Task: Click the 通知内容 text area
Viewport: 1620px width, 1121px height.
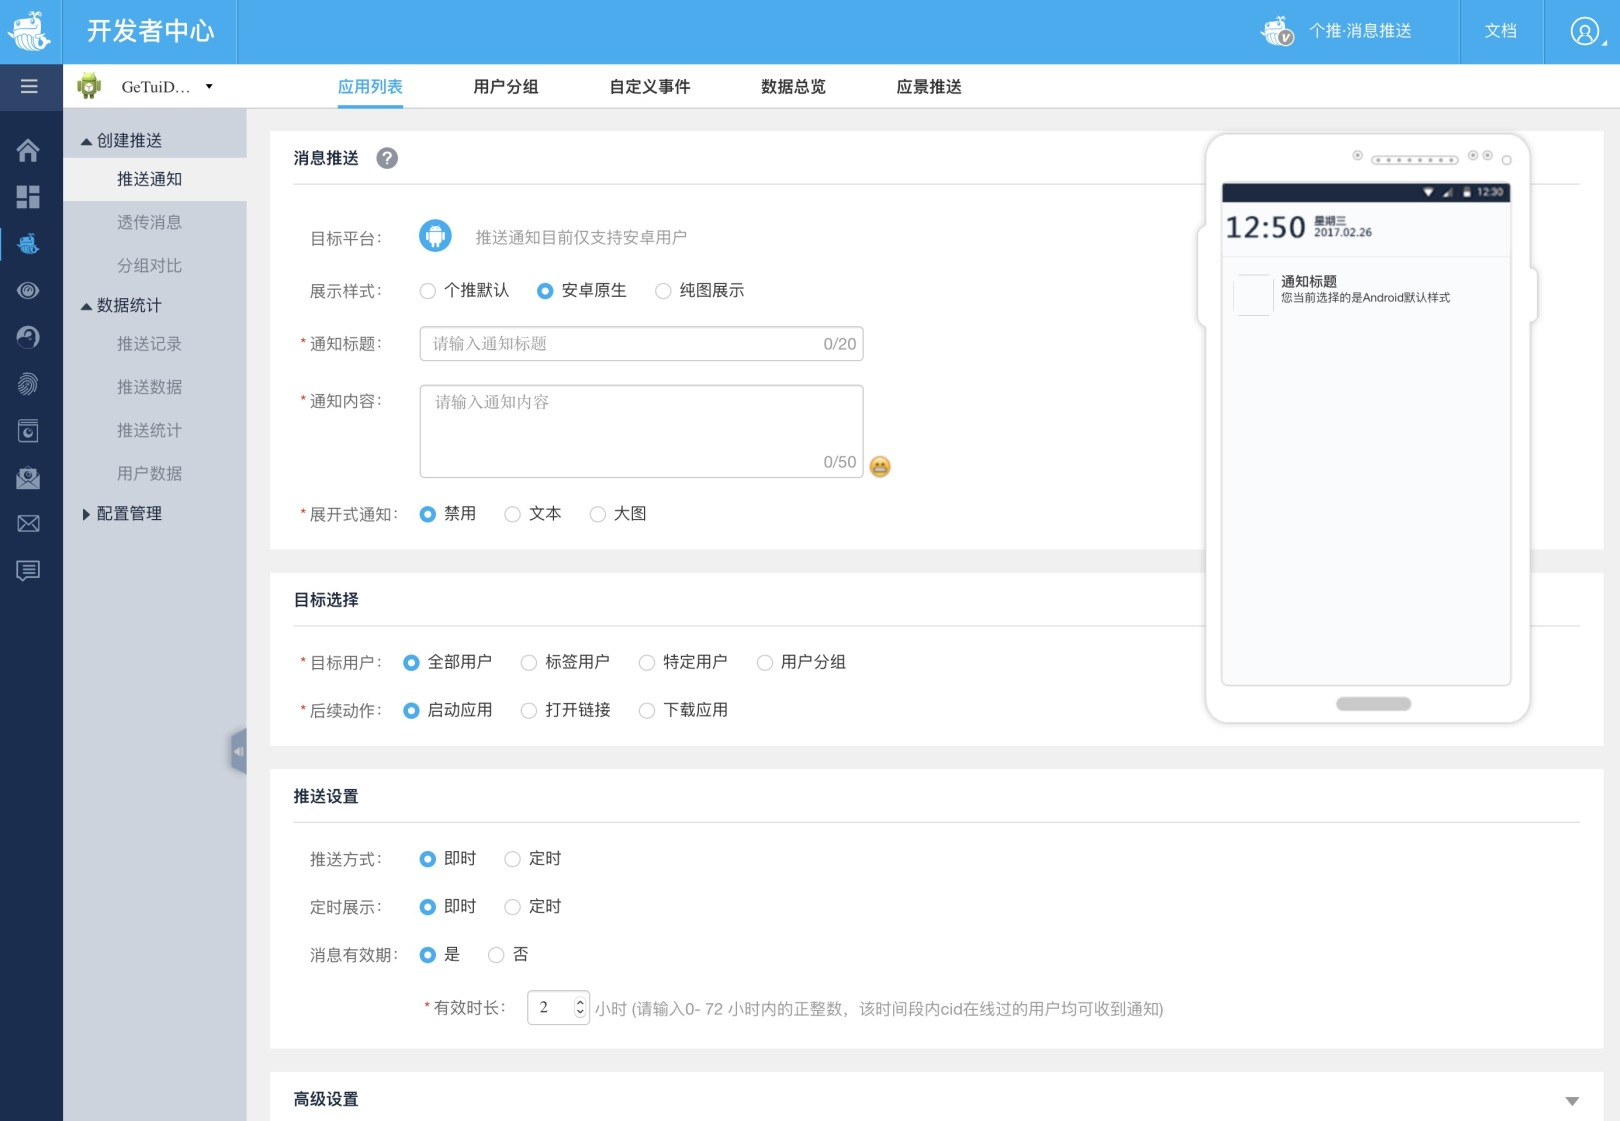Action: pyautogui.click(x=641, y=431)
